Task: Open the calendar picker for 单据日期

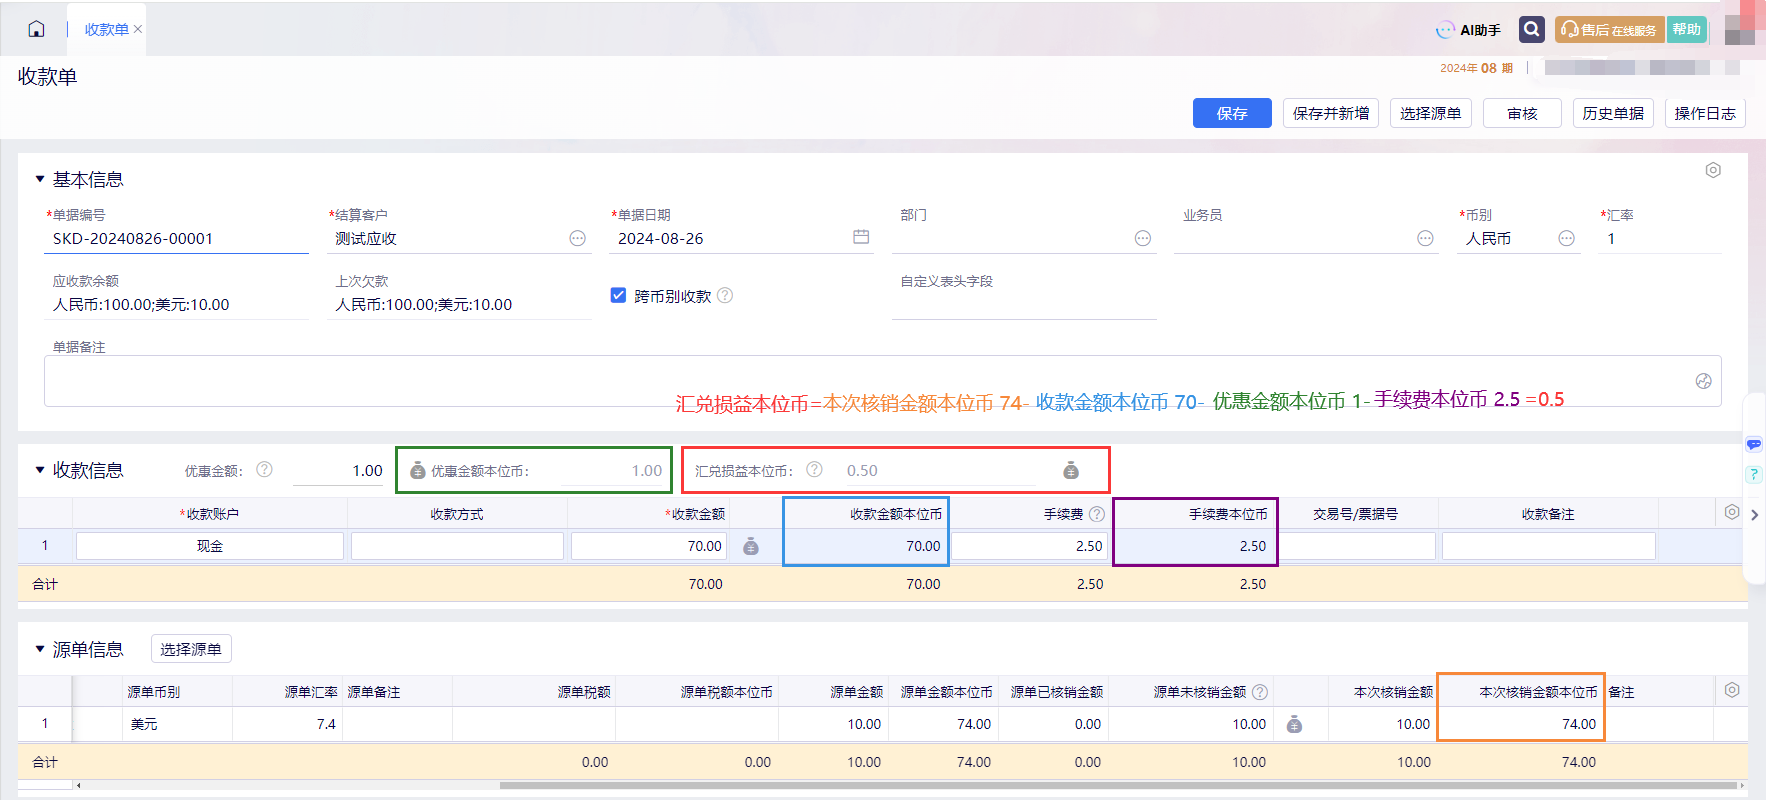Action: click(861, 237)
